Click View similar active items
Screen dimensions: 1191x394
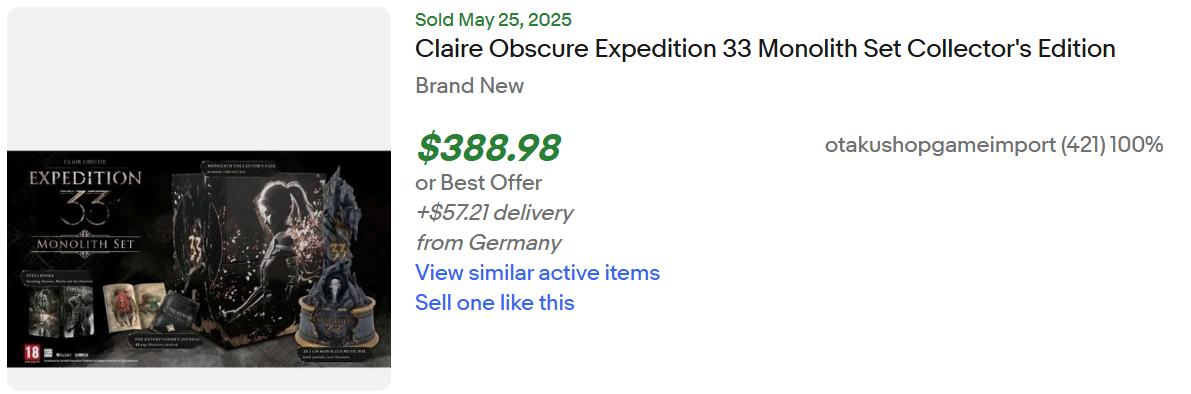[x=537, y=273]
